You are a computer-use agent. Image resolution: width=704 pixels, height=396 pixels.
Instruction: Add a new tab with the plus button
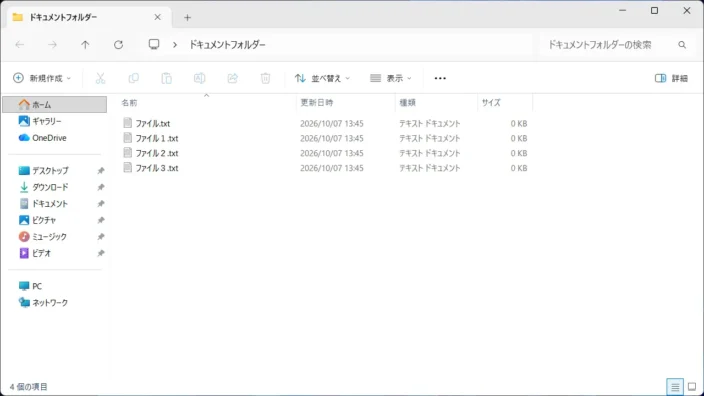point(187,18)
